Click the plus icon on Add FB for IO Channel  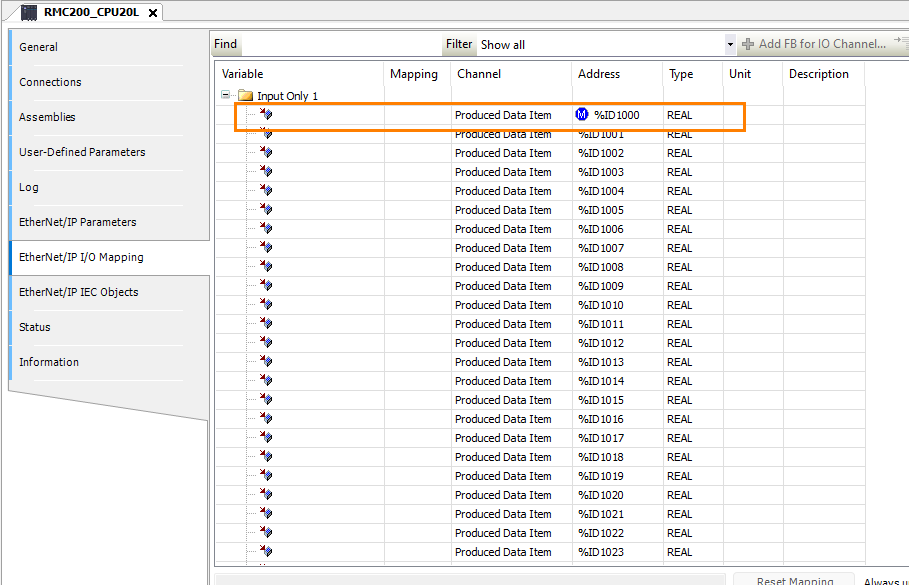coord(748,44)
